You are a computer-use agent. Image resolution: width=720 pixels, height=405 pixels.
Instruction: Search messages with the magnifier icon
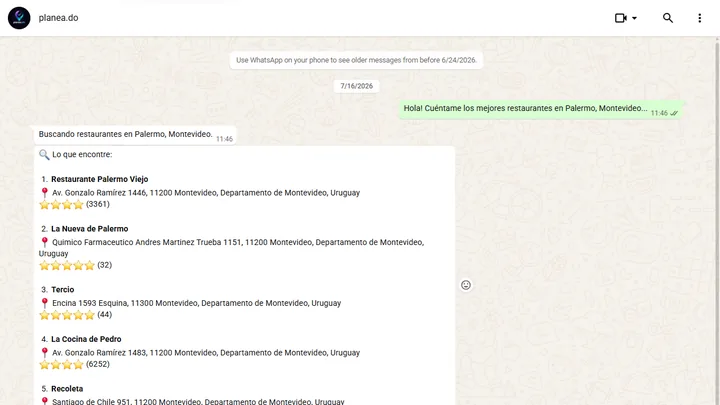coord(668,18)
